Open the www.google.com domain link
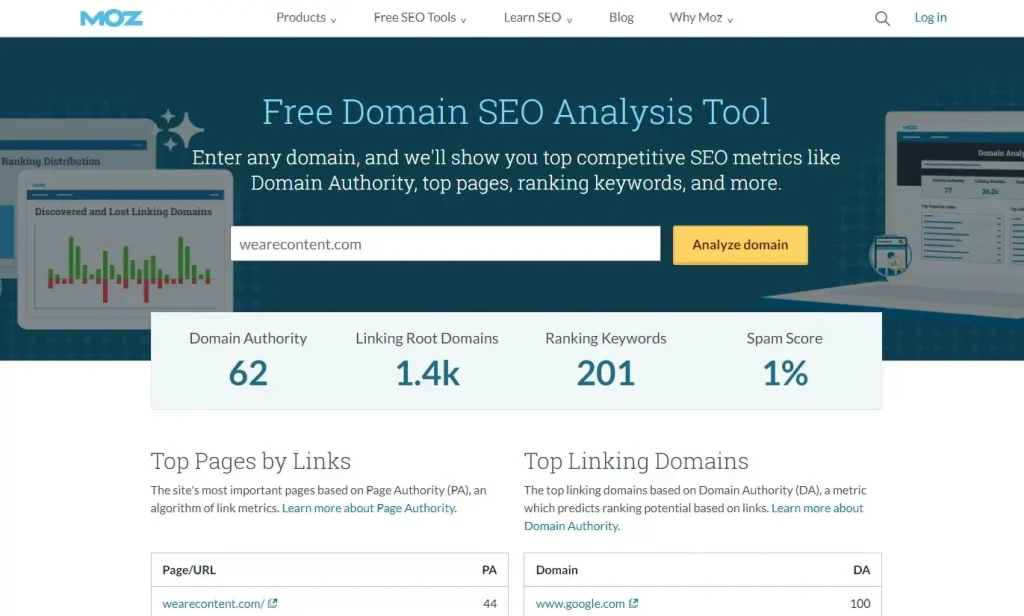The width and height of the screenshot is (1024, 616). (580, 604)
